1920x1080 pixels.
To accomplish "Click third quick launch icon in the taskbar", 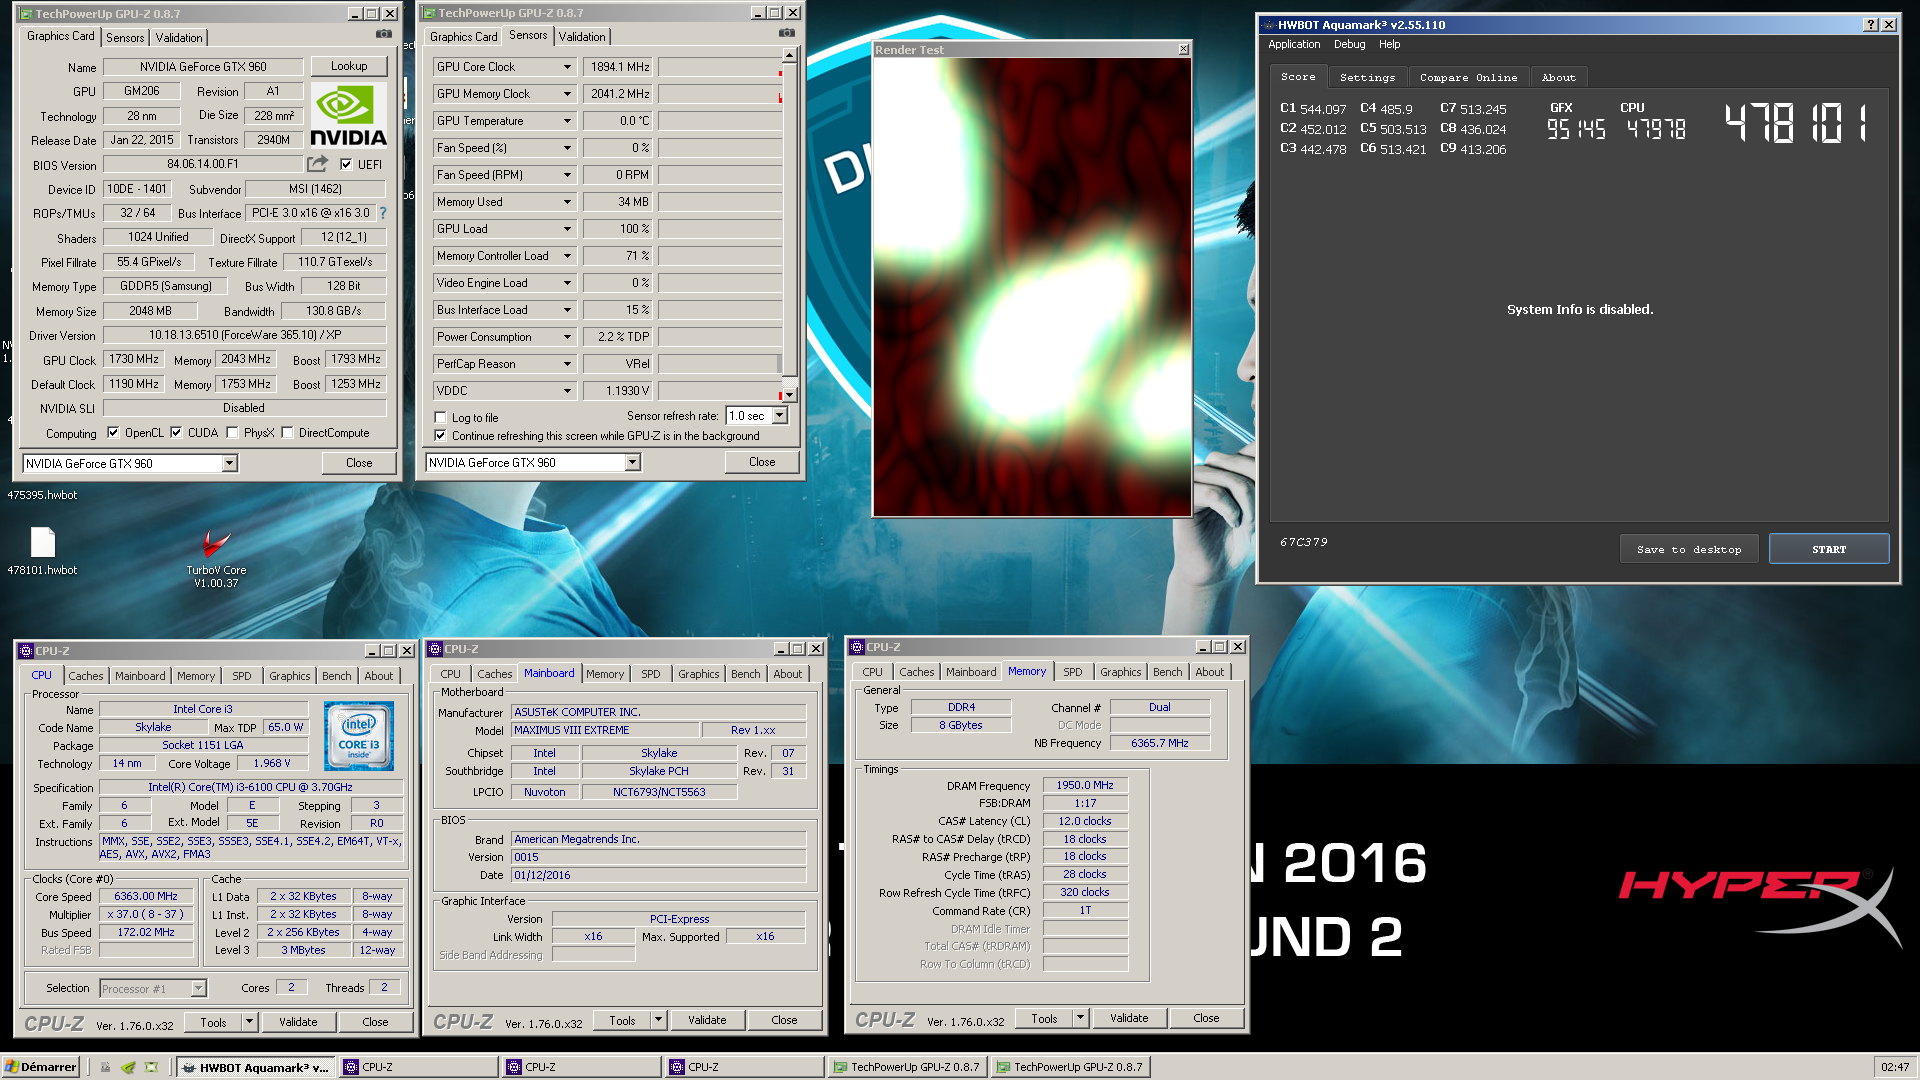I will [x=151, y=1067].
